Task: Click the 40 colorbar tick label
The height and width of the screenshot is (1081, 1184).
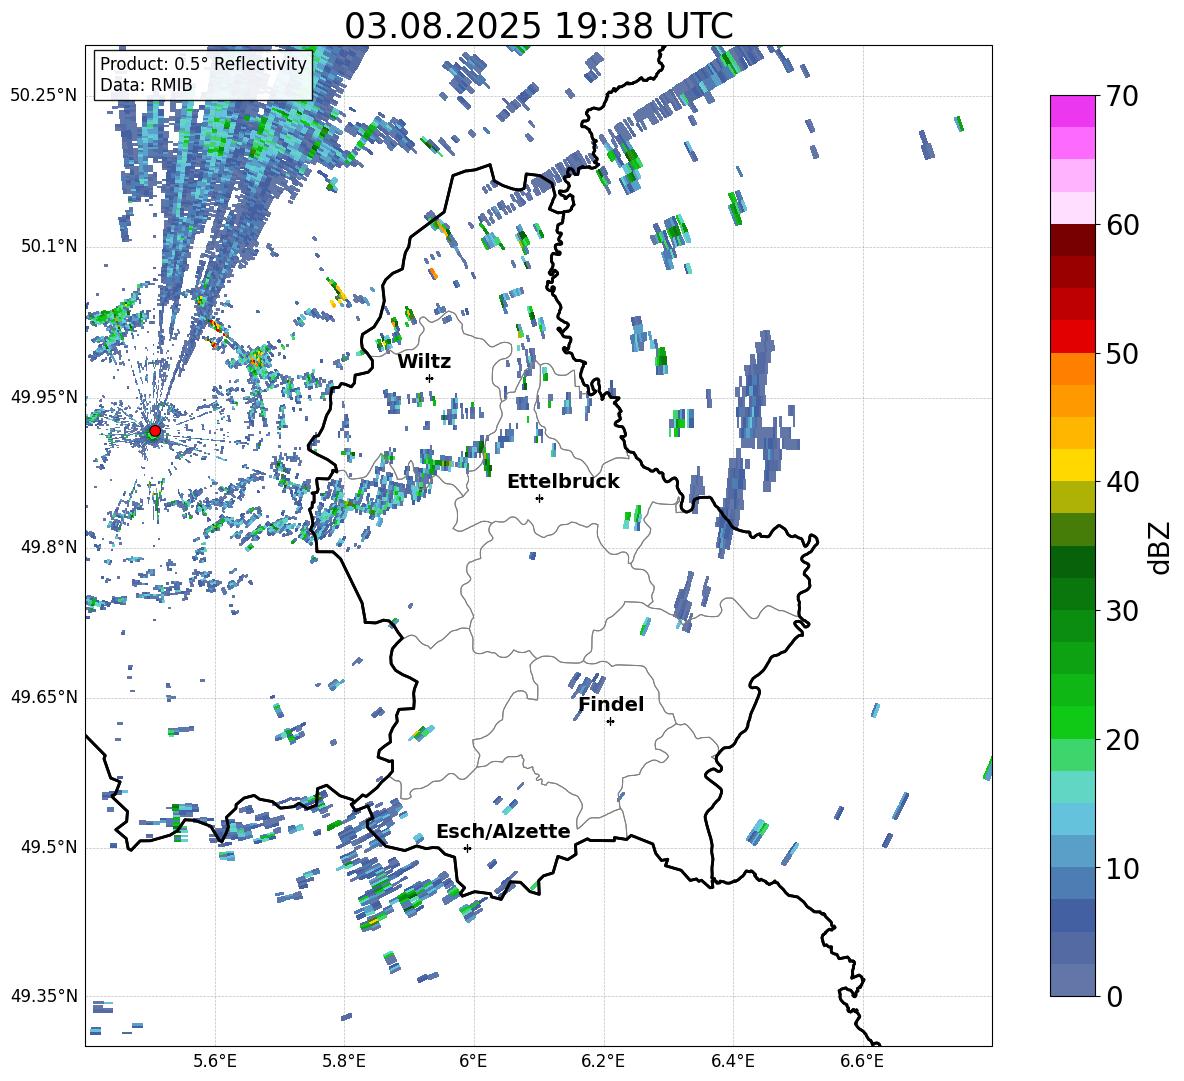Action: point(1123,482)
